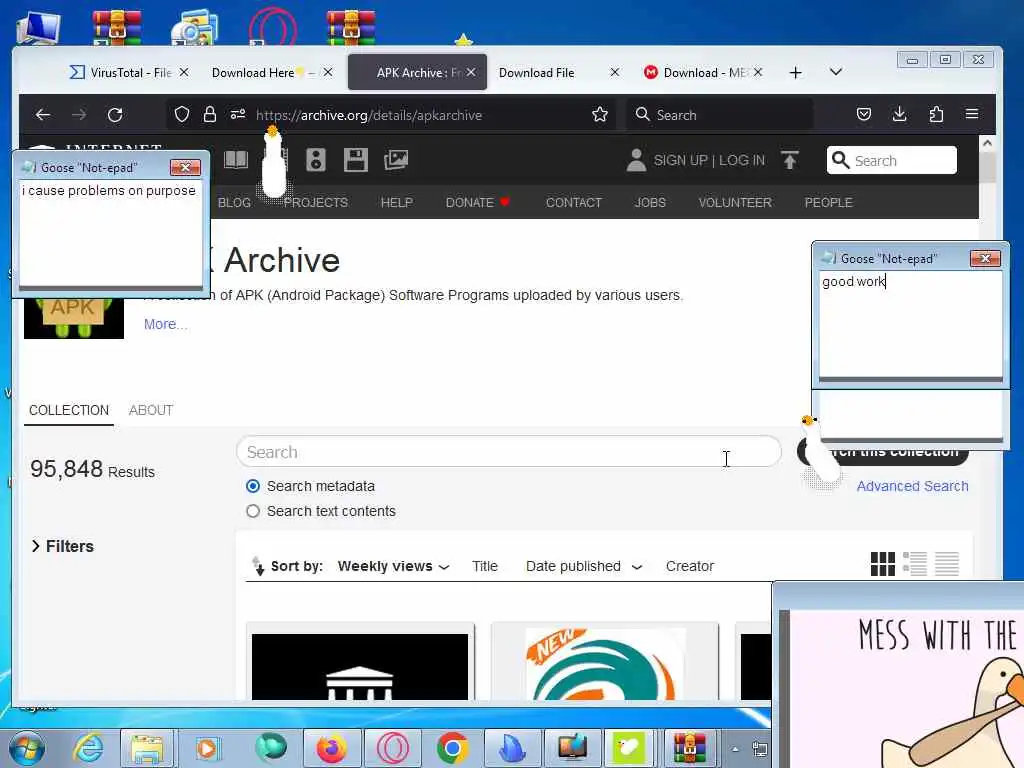The image size is (1024, 768).
Task: Sort results by Title
Action: [x=485, y=566]
